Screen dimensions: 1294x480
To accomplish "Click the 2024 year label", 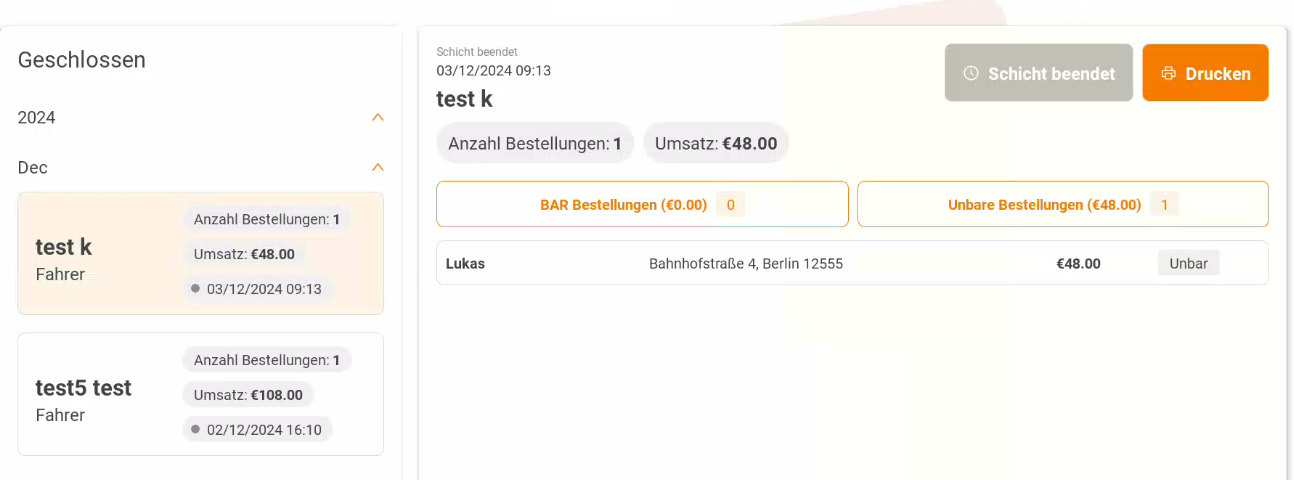I will click(37, 118).
